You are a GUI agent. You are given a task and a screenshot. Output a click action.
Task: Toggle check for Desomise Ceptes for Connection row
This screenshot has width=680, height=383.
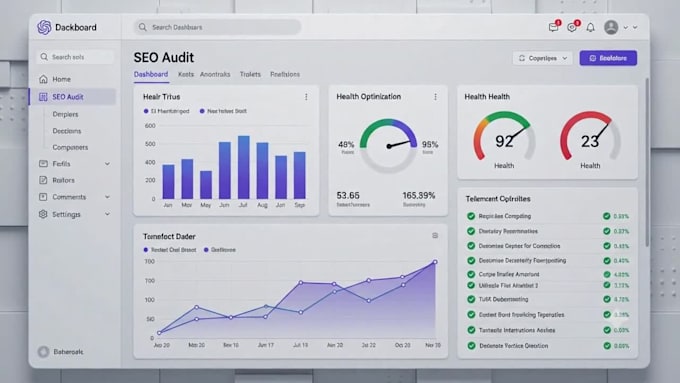click(x=471, y=246)
